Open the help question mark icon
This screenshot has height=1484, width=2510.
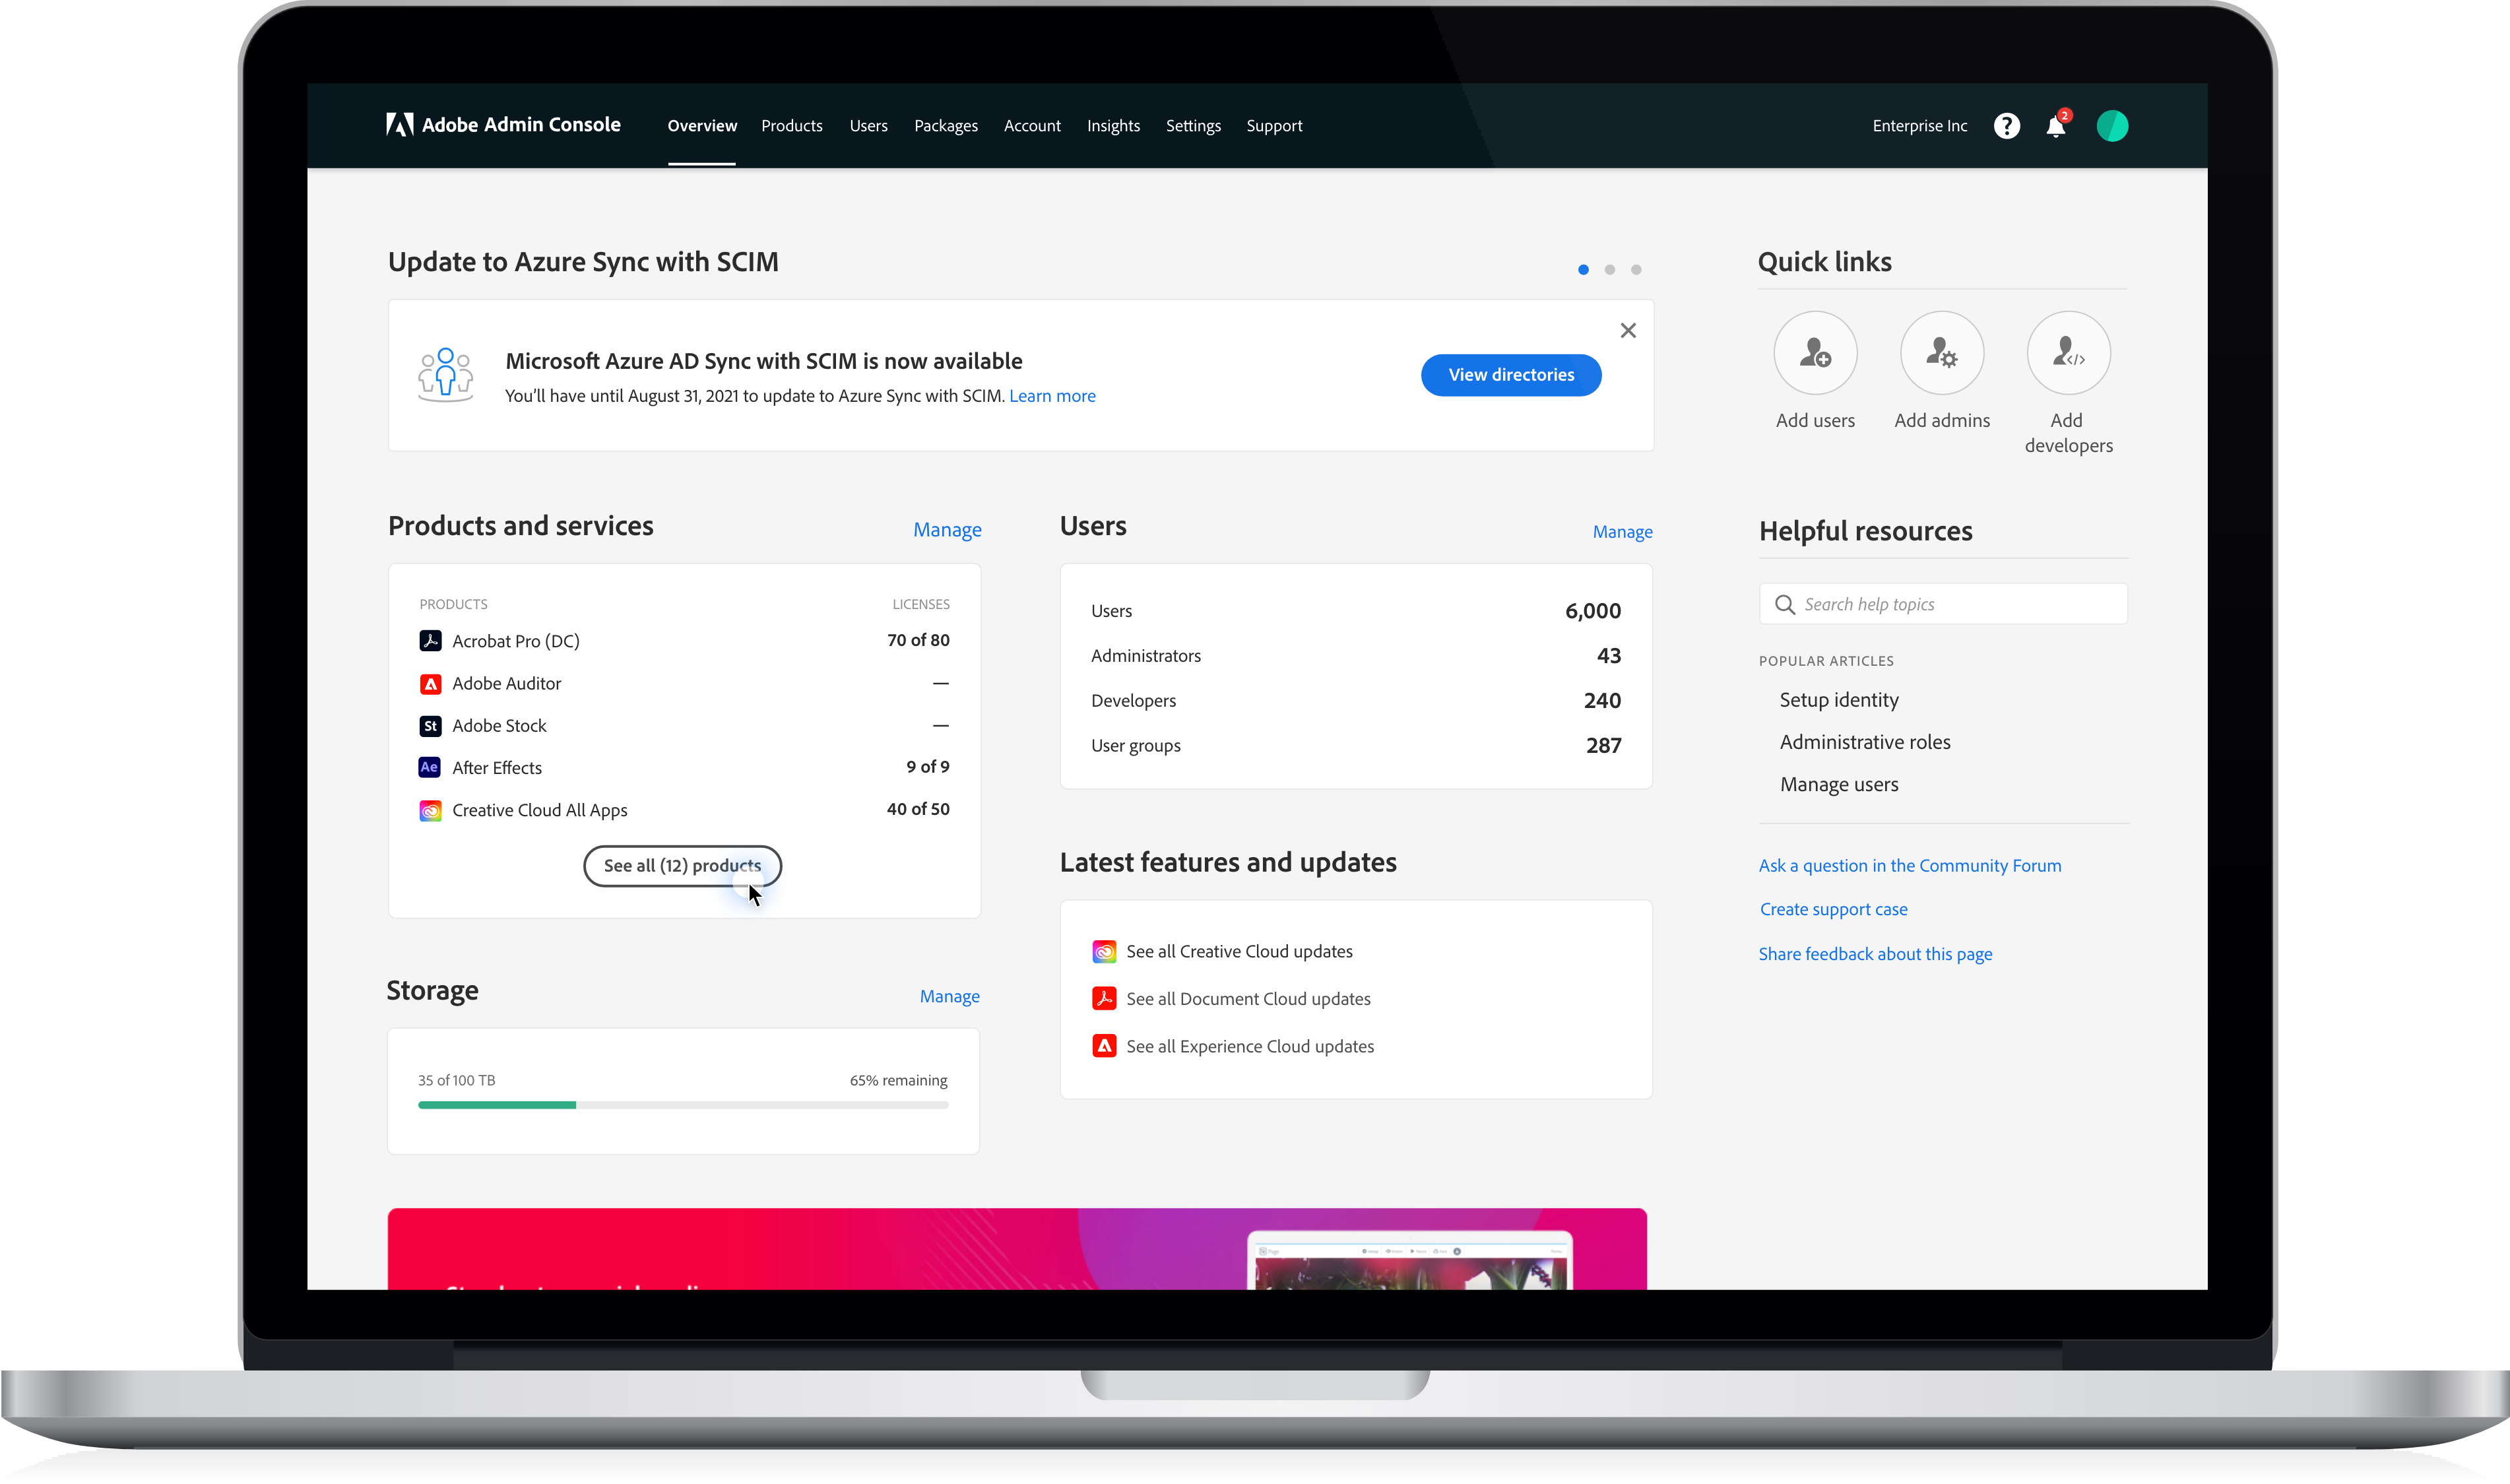point(2006,126)
